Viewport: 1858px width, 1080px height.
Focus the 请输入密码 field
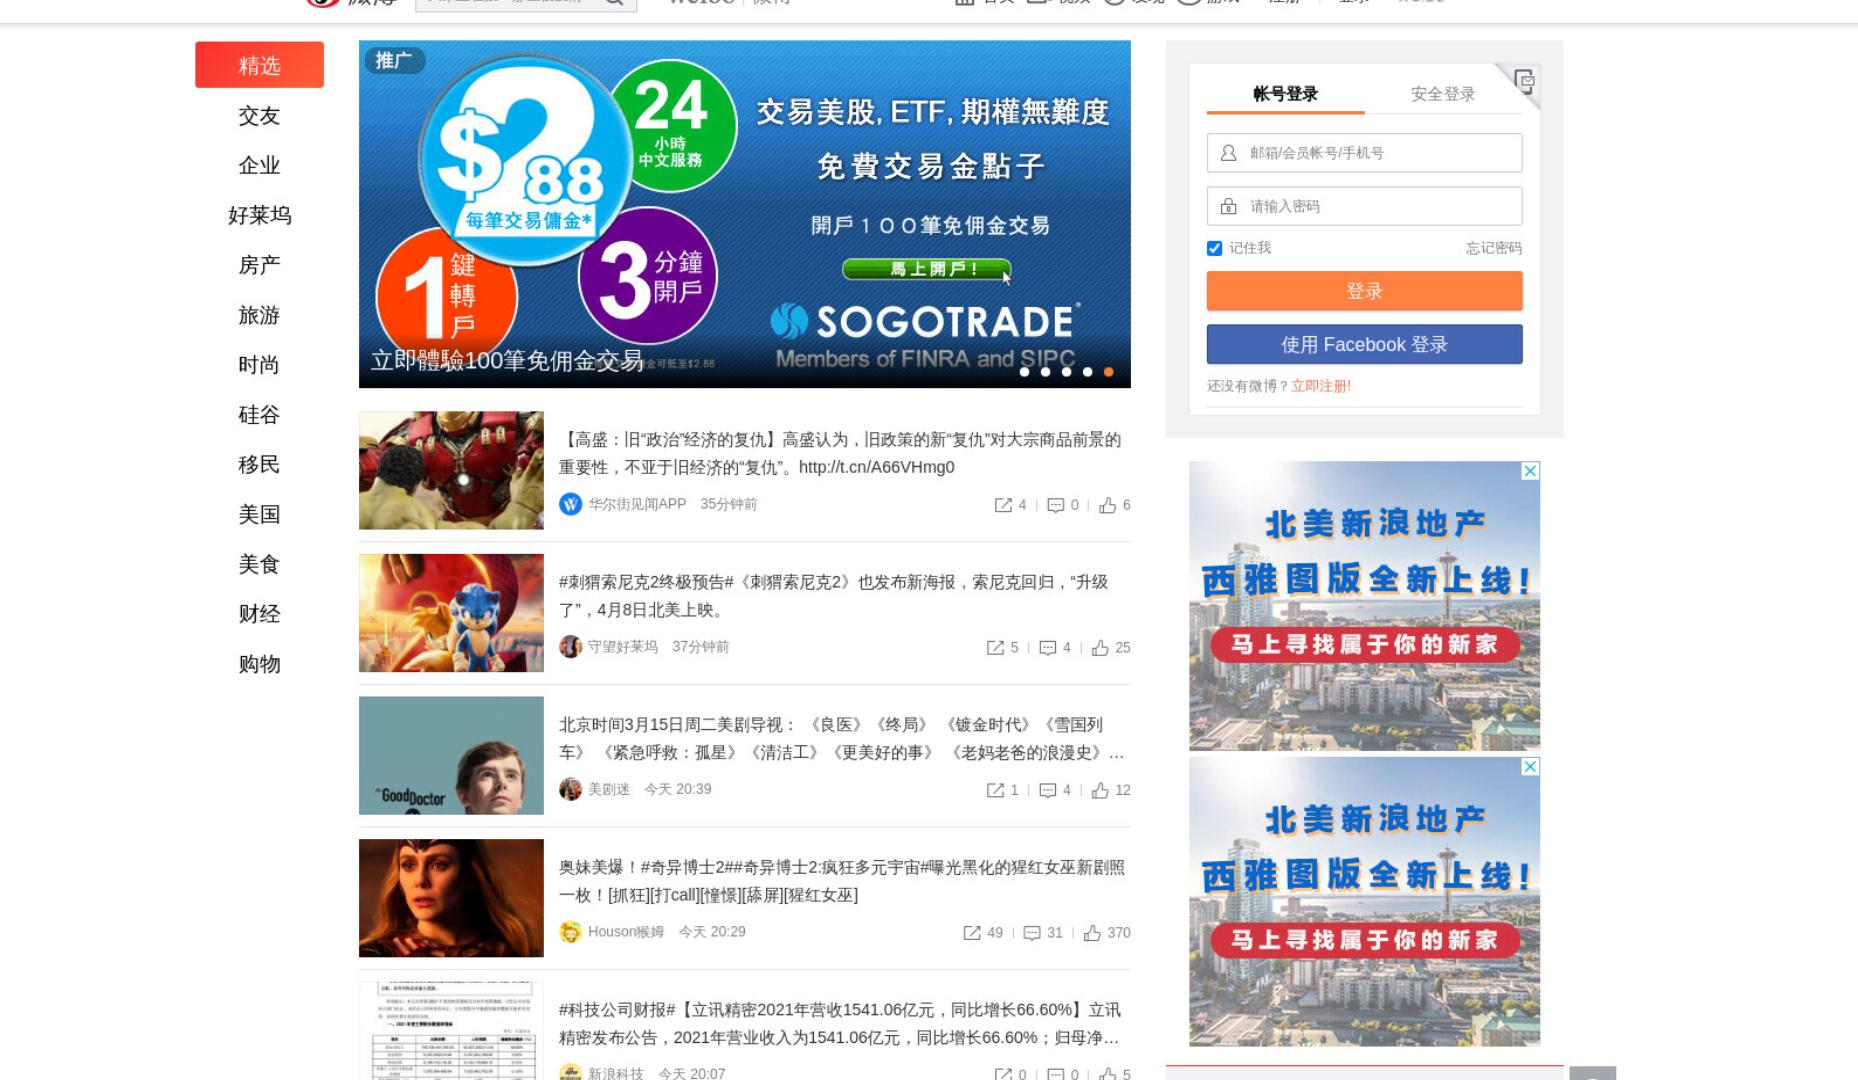1364,206
